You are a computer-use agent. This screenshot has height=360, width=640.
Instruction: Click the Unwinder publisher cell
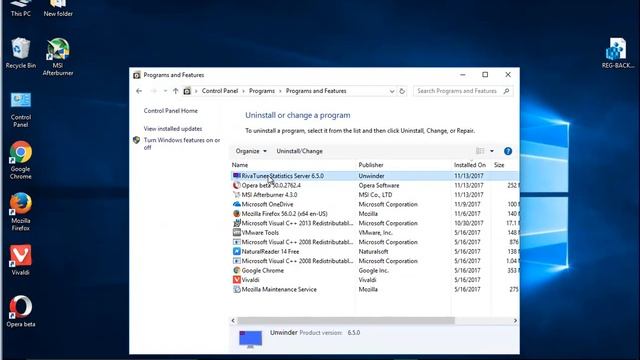[371, 176]
